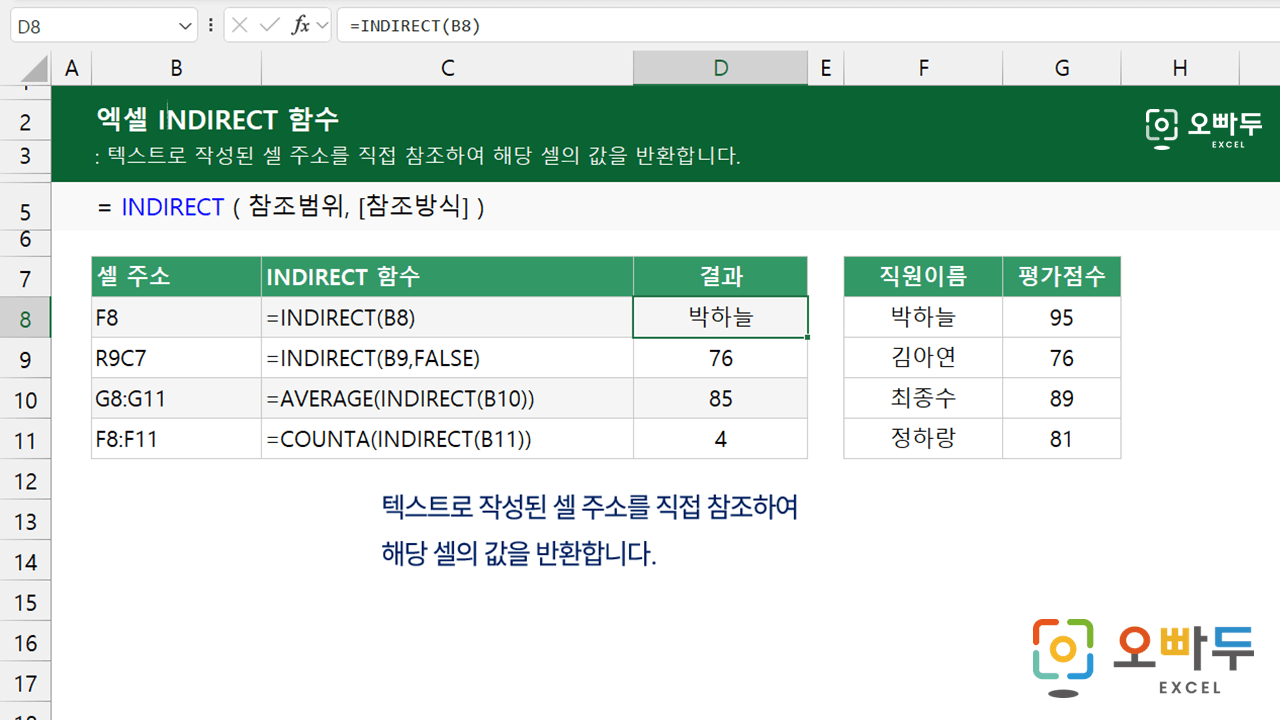Click the Insert Function fx icon
Viewport: 1280px width, 720px height.
point(300,26)
